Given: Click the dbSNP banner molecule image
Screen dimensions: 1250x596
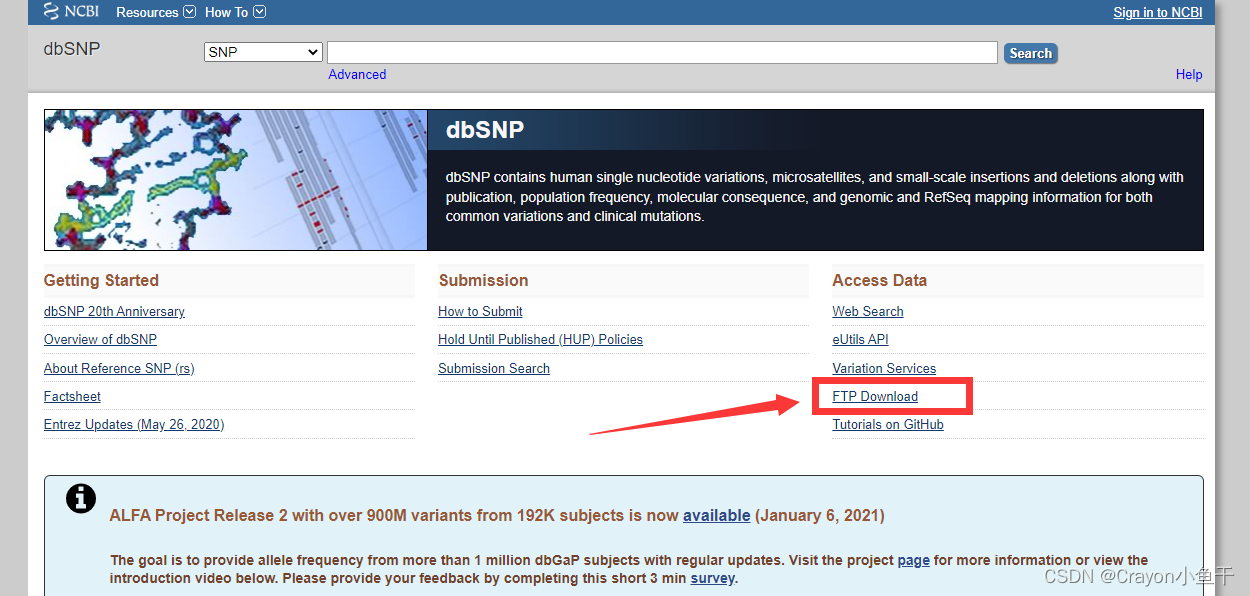Looking at the screenshot, I should [x=236, y=180].
